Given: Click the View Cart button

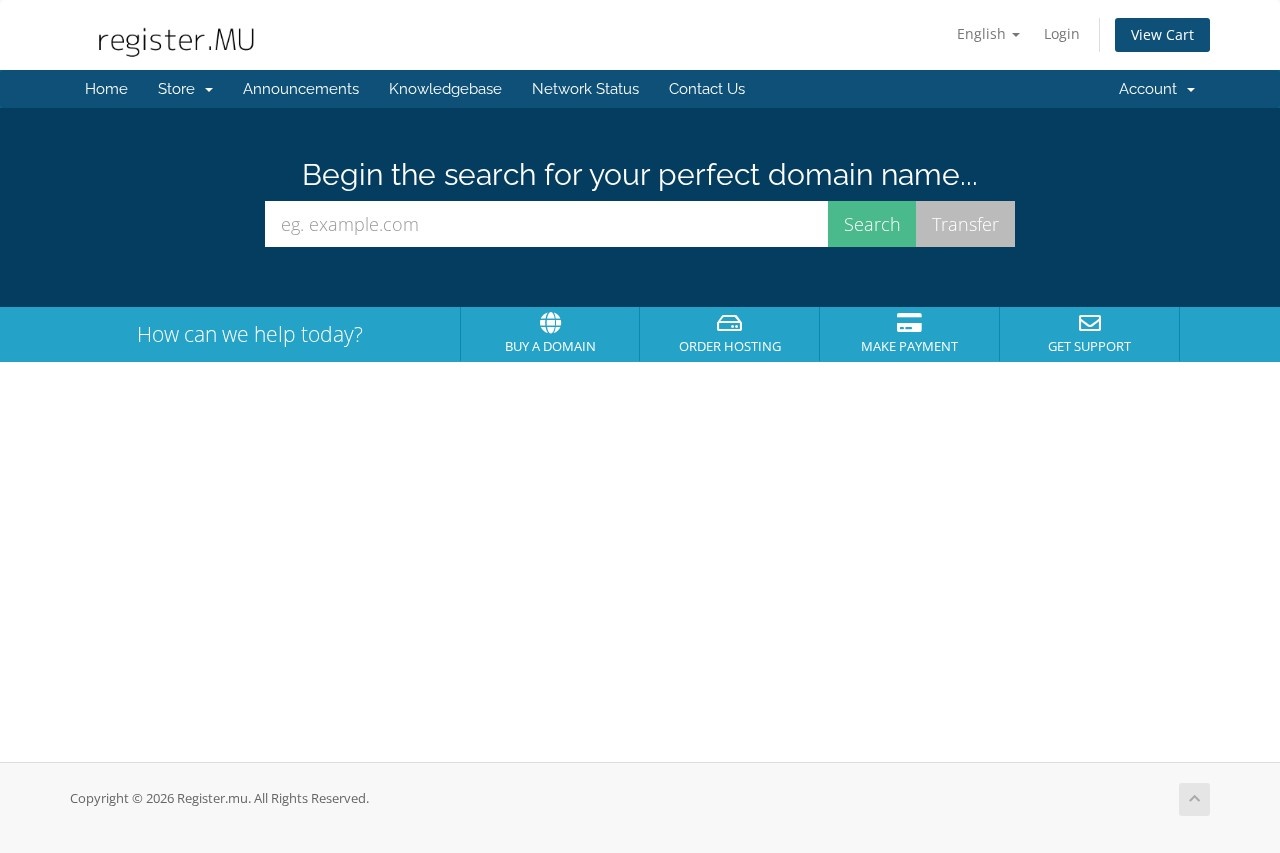Looking at the screenshot, I should point(1162,34).
